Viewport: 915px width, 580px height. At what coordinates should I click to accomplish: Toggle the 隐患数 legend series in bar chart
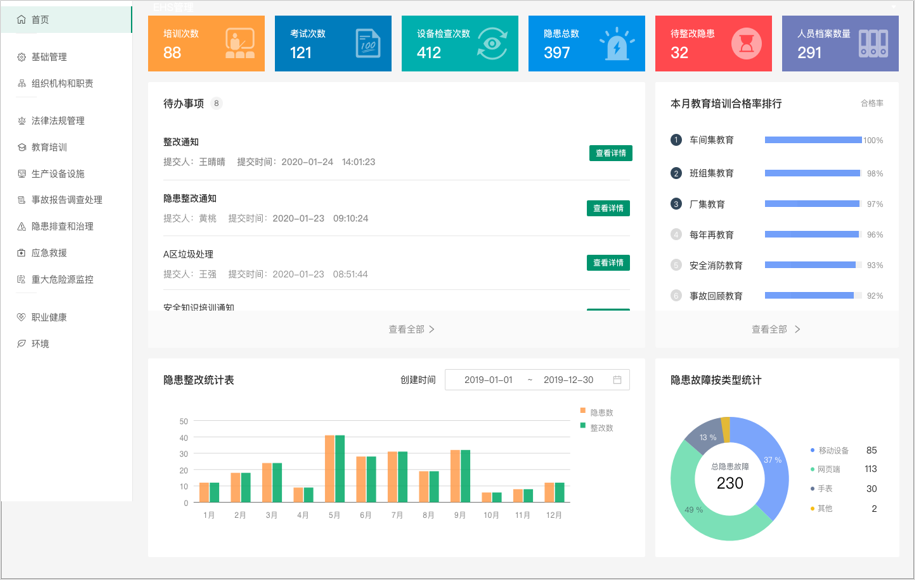[x=596, y=412]
